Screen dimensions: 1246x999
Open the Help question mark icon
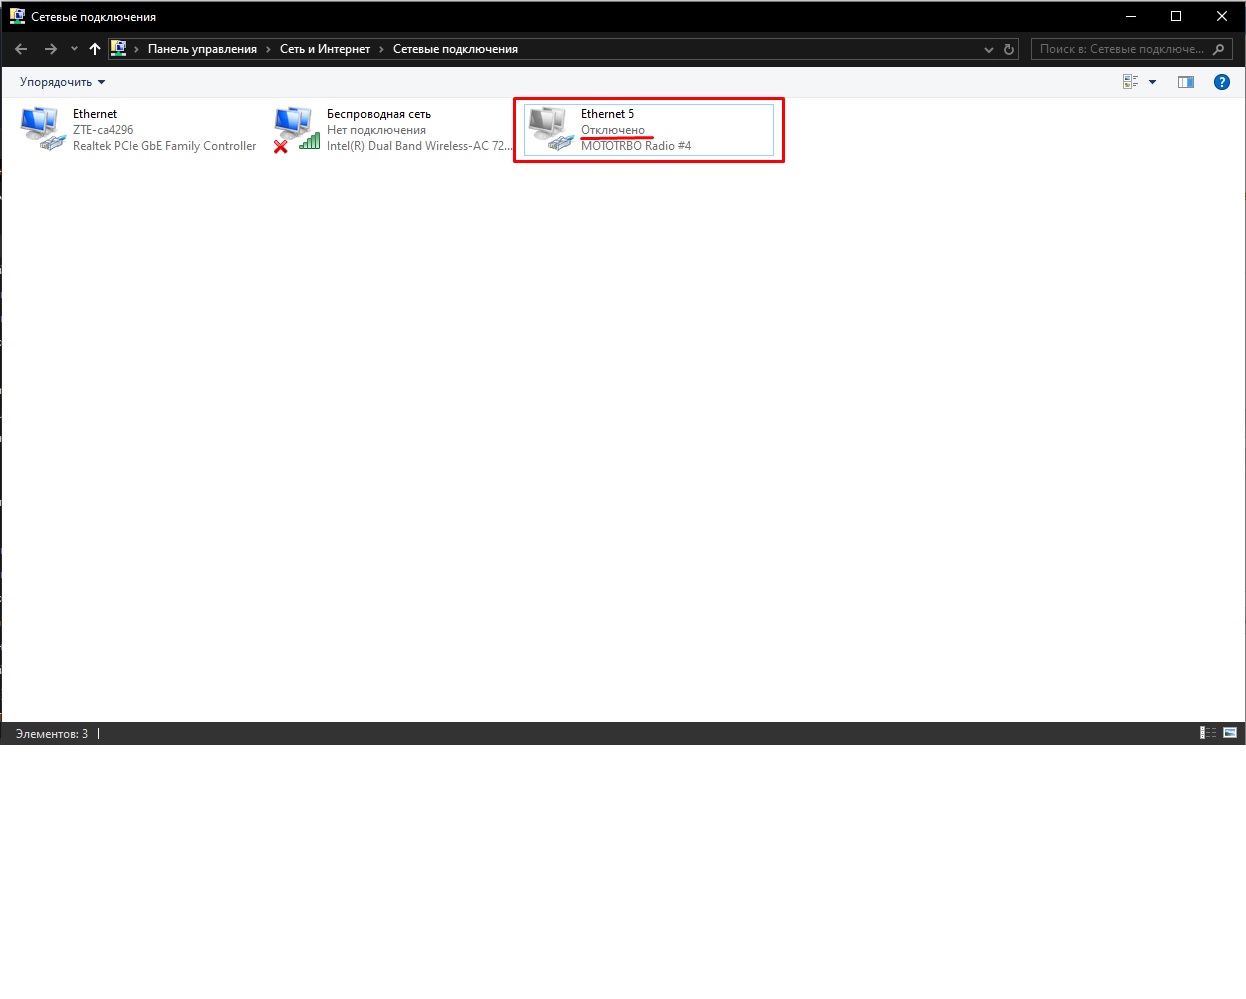(1221, 82)
